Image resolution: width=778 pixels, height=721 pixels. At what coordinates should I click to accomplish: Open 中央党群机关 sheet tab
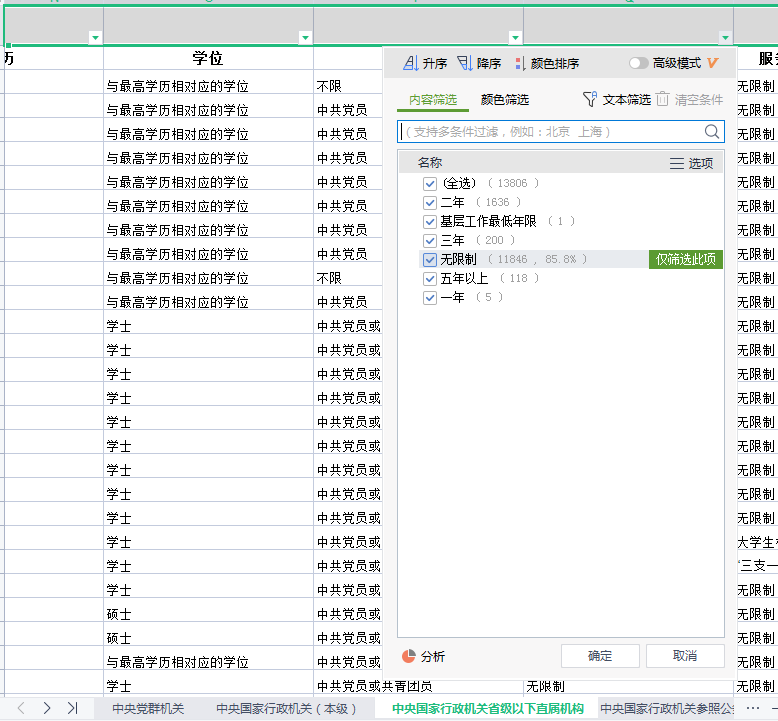(x=148, y=708)
